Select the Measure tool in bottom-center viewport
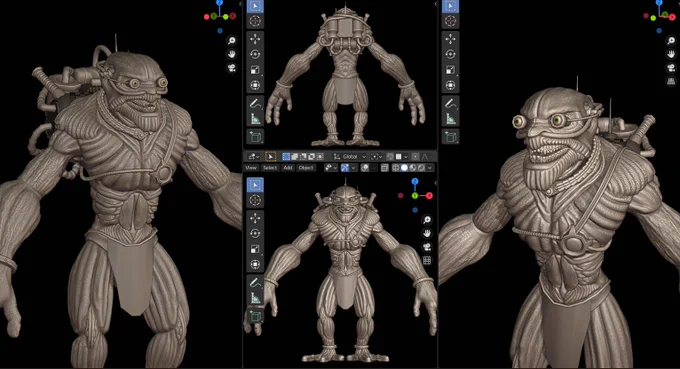The height and width of the screenshot is (369, 680). (x=255, y=298)
